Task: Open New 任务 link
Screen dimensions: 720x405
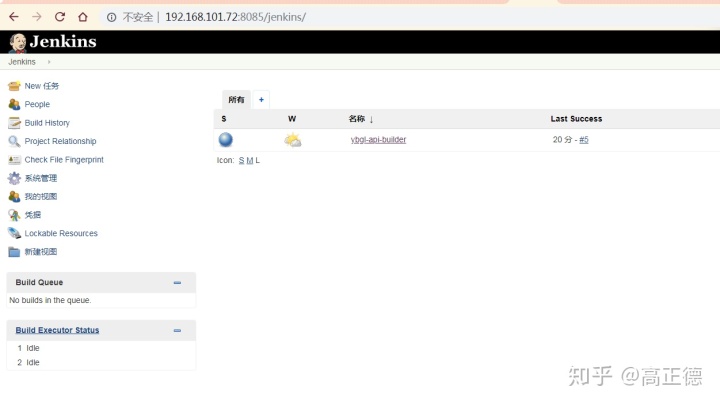Action: coord(42,86)
